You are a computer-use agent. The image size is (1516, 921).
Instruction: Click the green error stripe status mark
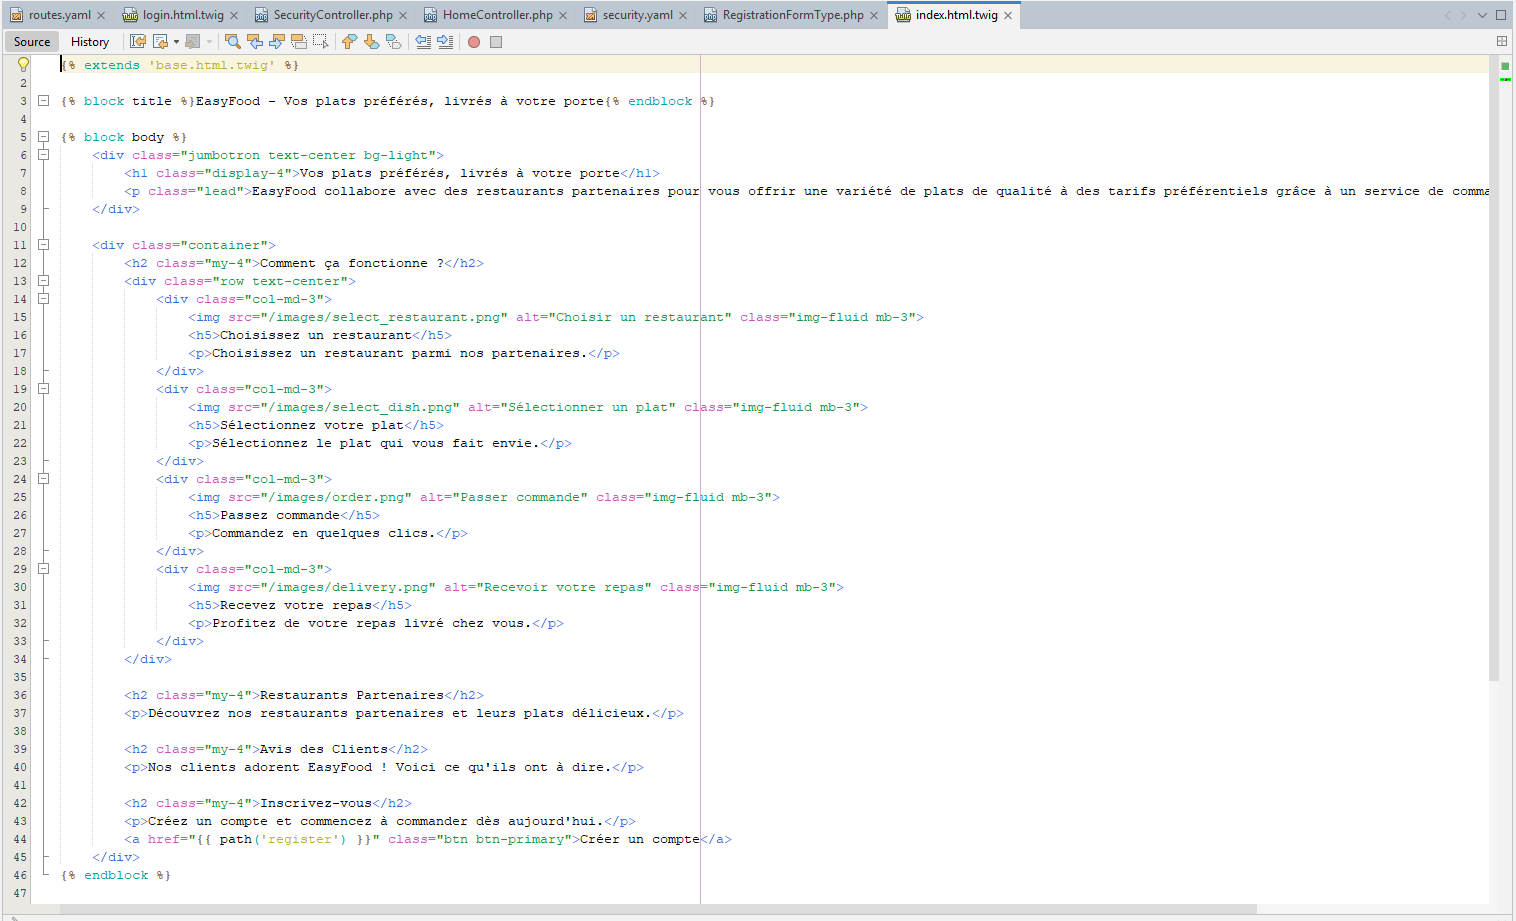click(x=1505, y=66)
